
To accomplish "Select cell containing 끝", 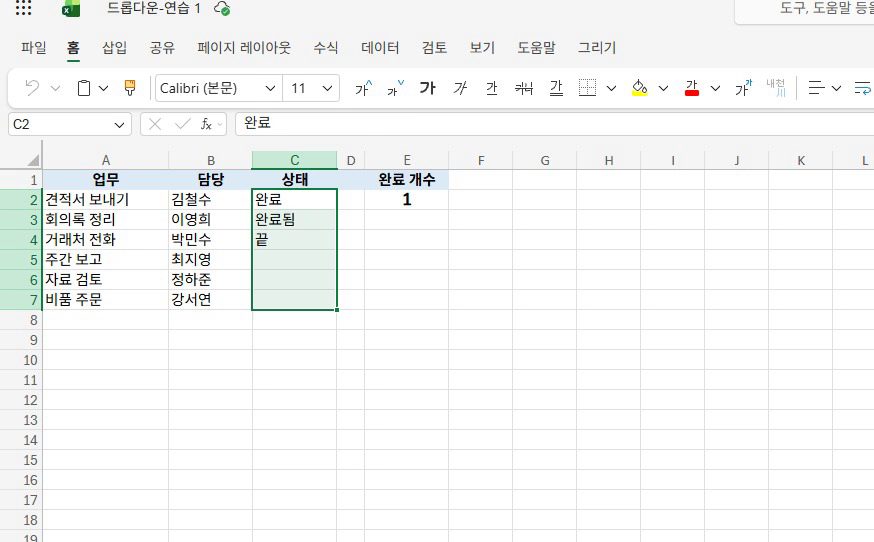I will coord(294,240).
